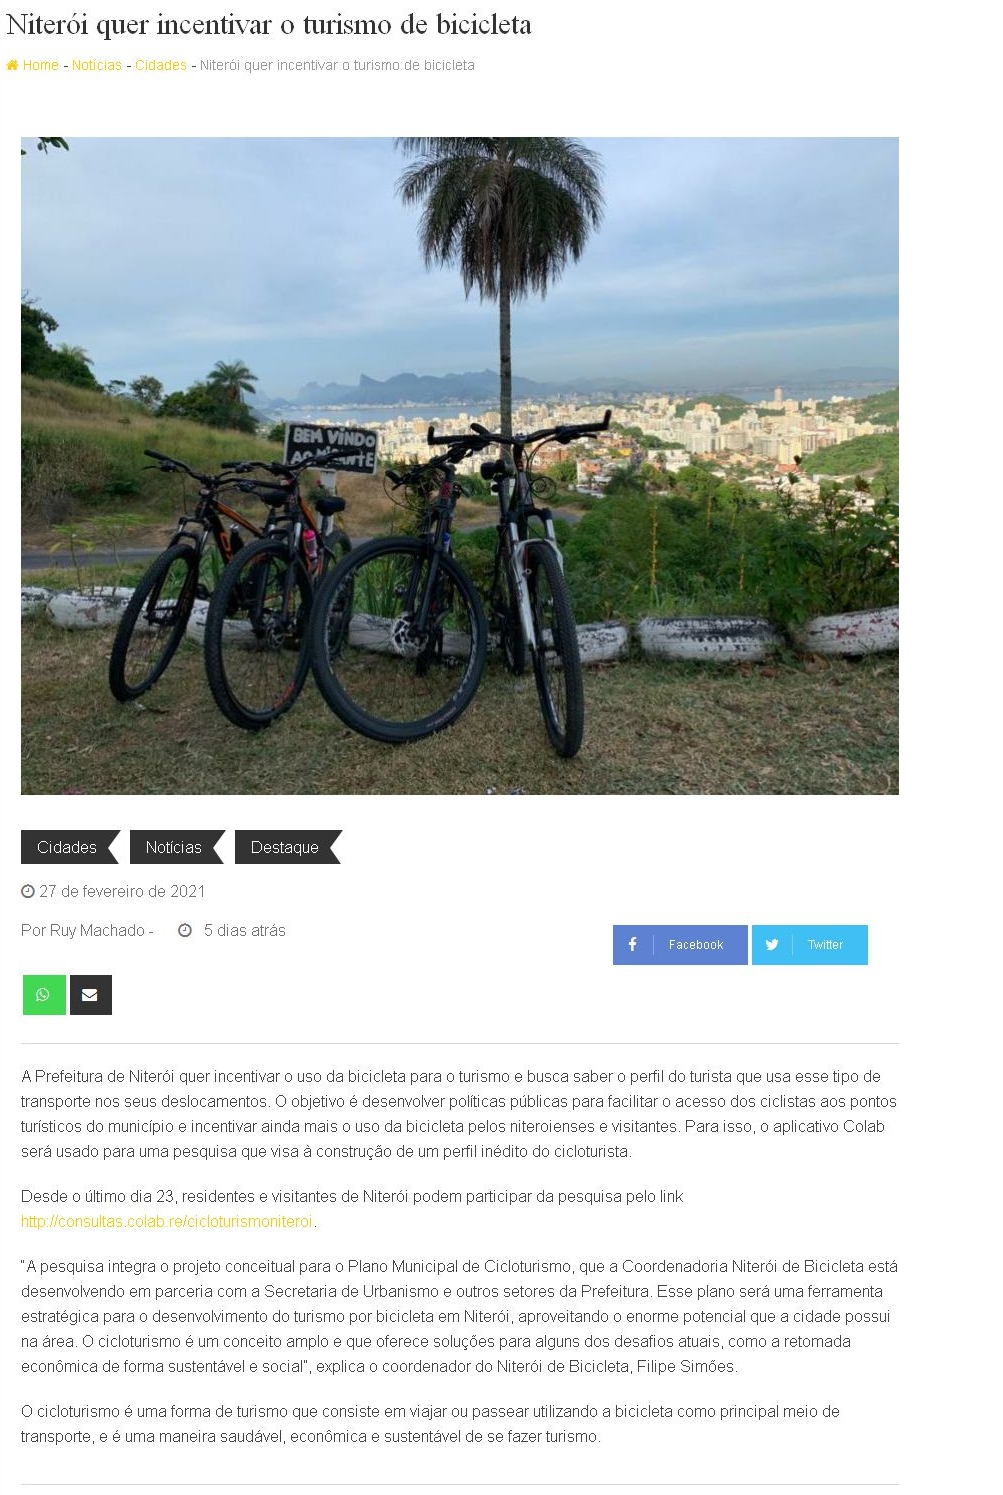Screen dimensions: 1003x1495
Task: Share article via WhatsApp icon
Action: [44, 995]
